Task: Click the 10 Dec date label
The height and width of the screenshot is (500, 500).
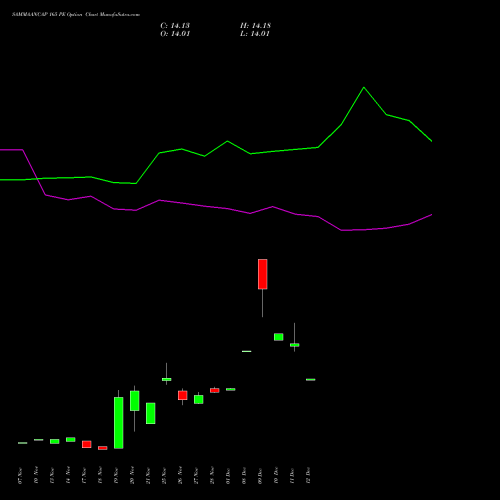Action: click(276, 476)
